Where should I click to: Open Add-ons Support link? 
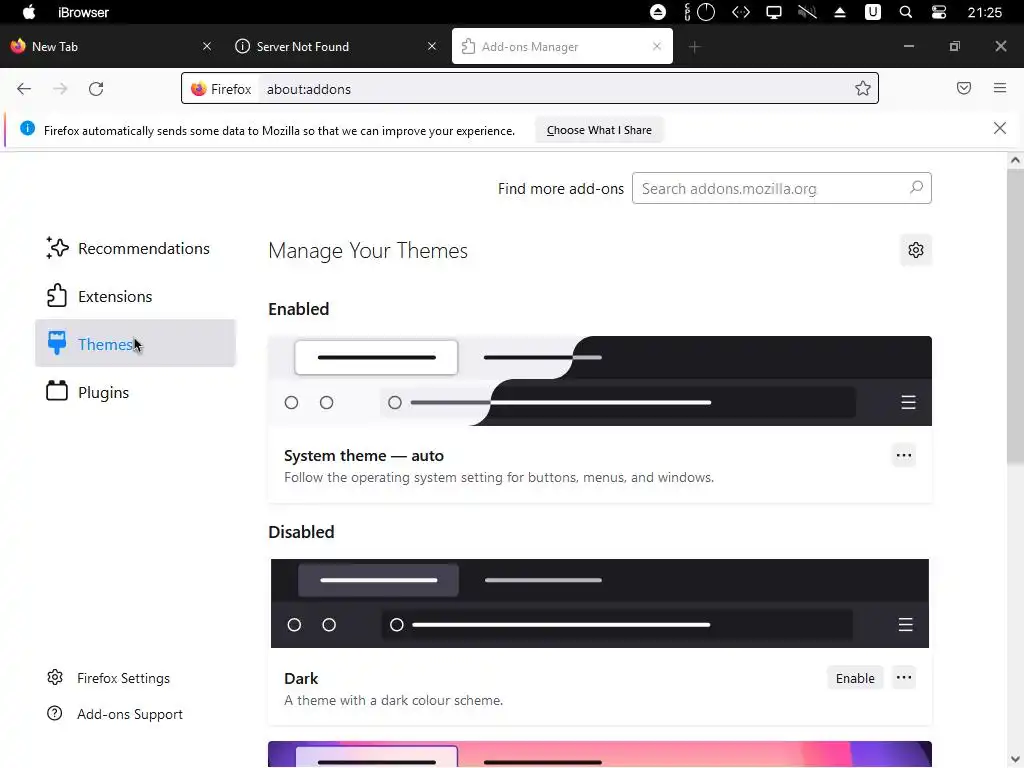[129, 714]
